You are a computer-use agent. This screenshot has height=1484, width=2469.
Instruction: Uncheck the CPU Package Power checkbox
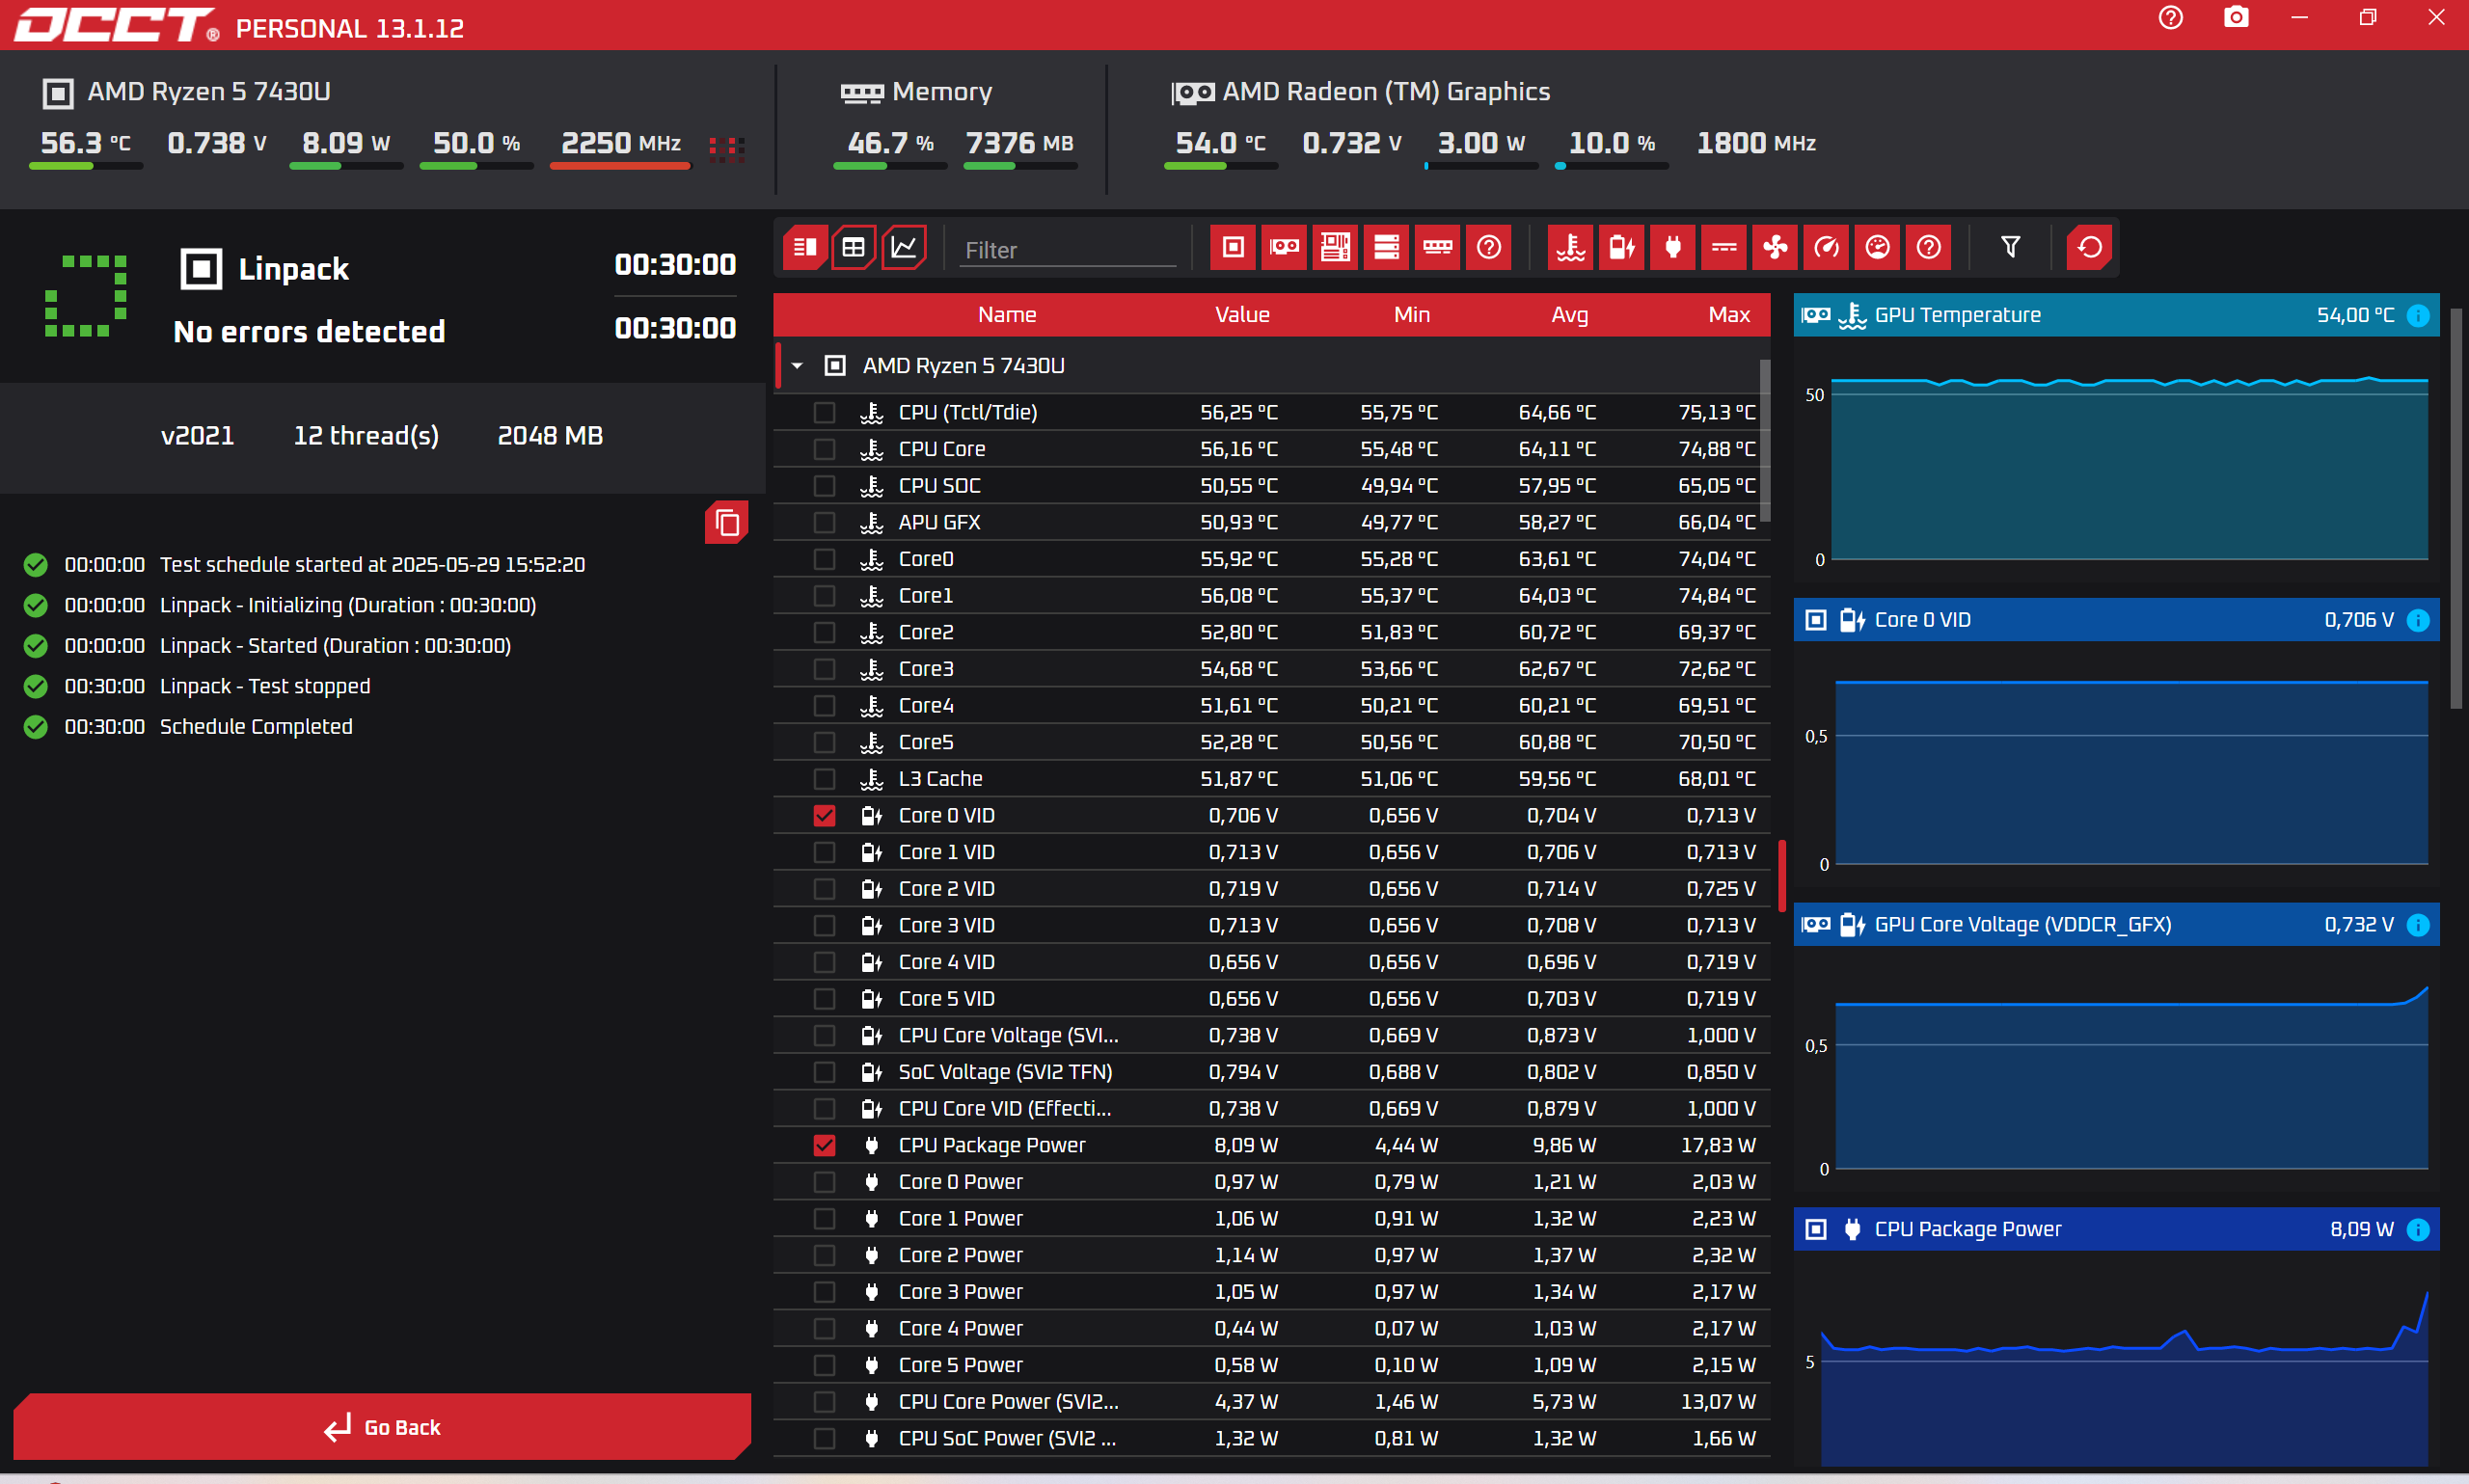824,1145
